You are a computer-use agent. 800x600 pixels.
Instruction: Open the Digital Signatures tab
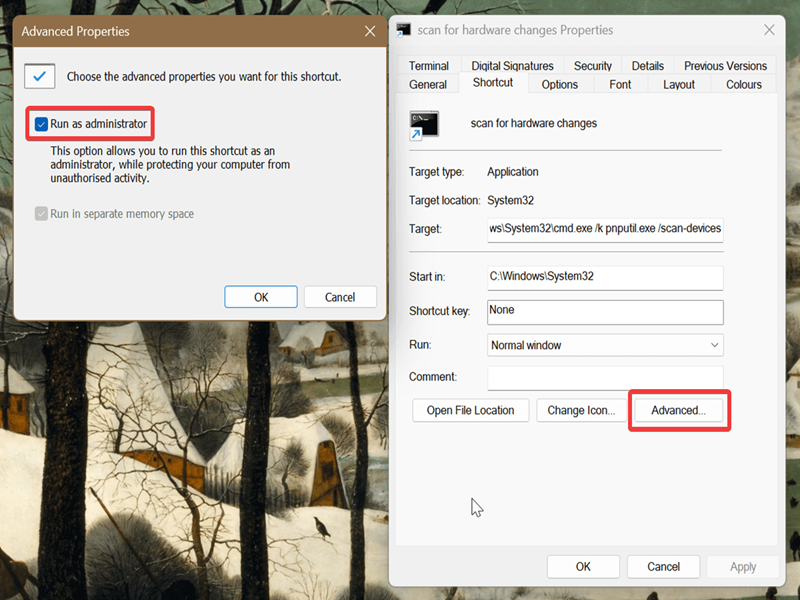pos(512,66)
